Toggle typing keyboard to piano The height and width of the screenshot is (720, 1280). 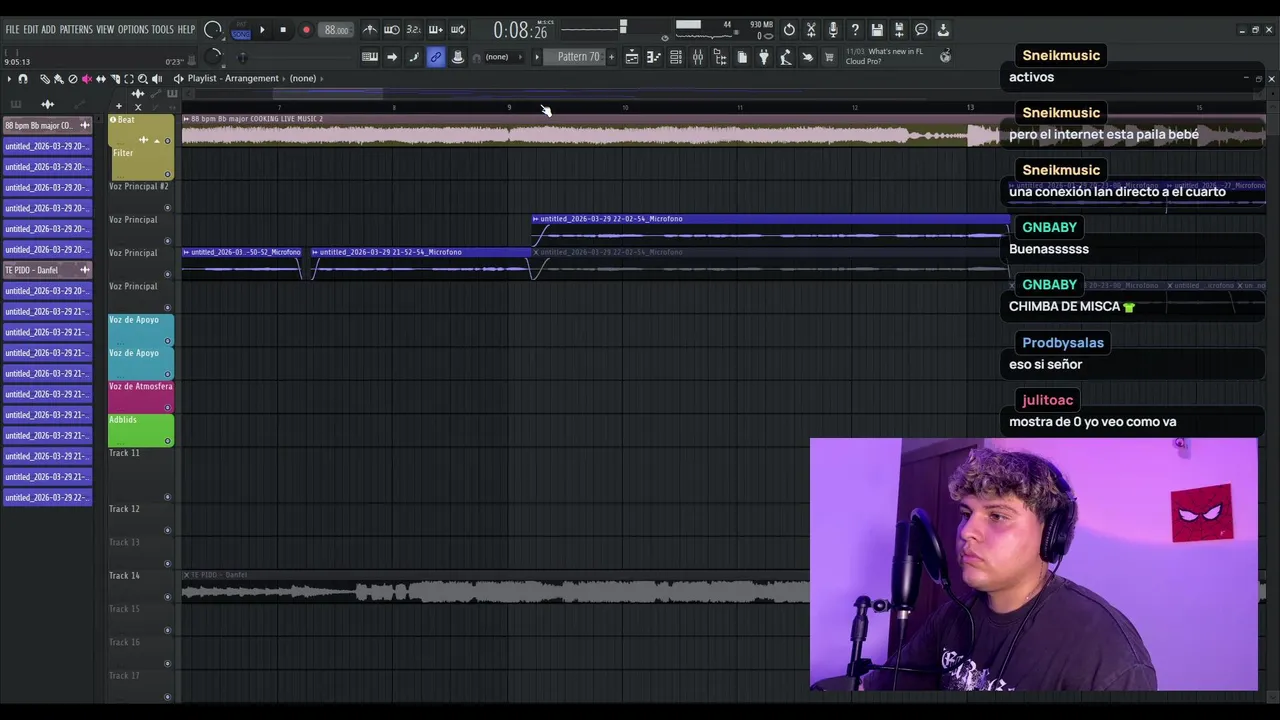click(x=370, y=57)
